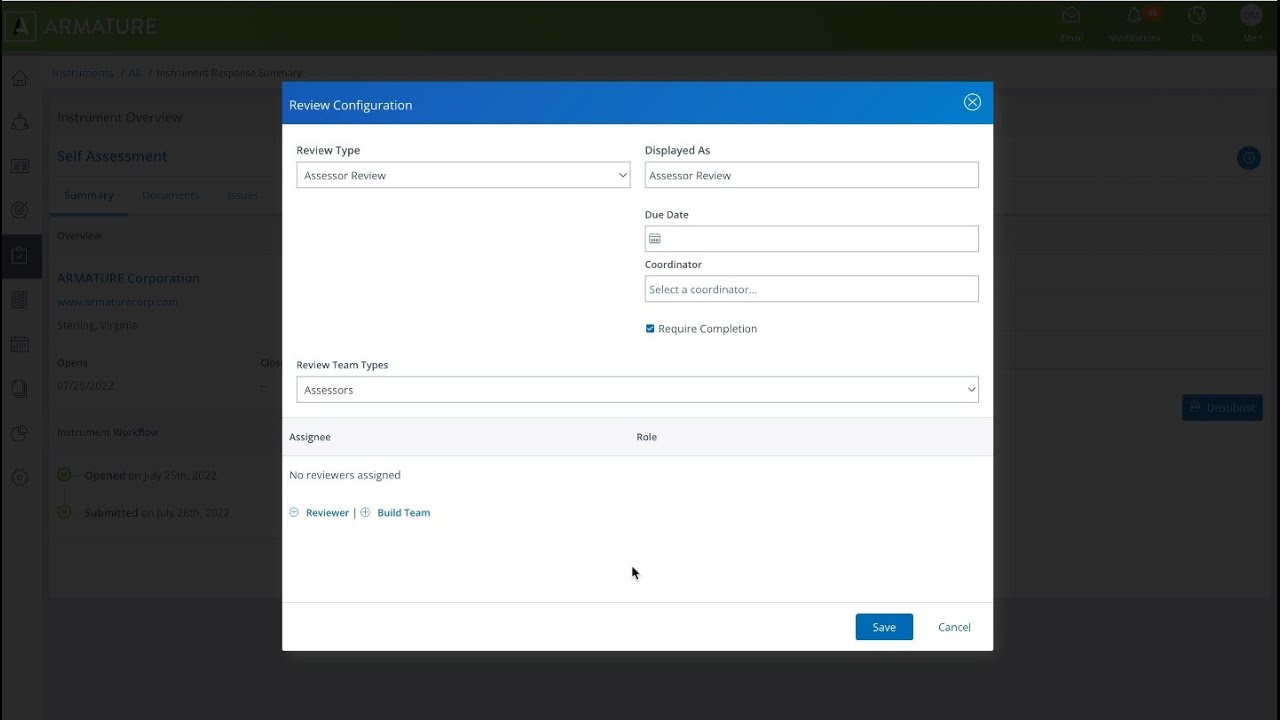Click the Self Assessment title
The image size is (1280, 720).
[x=112, y=156]
